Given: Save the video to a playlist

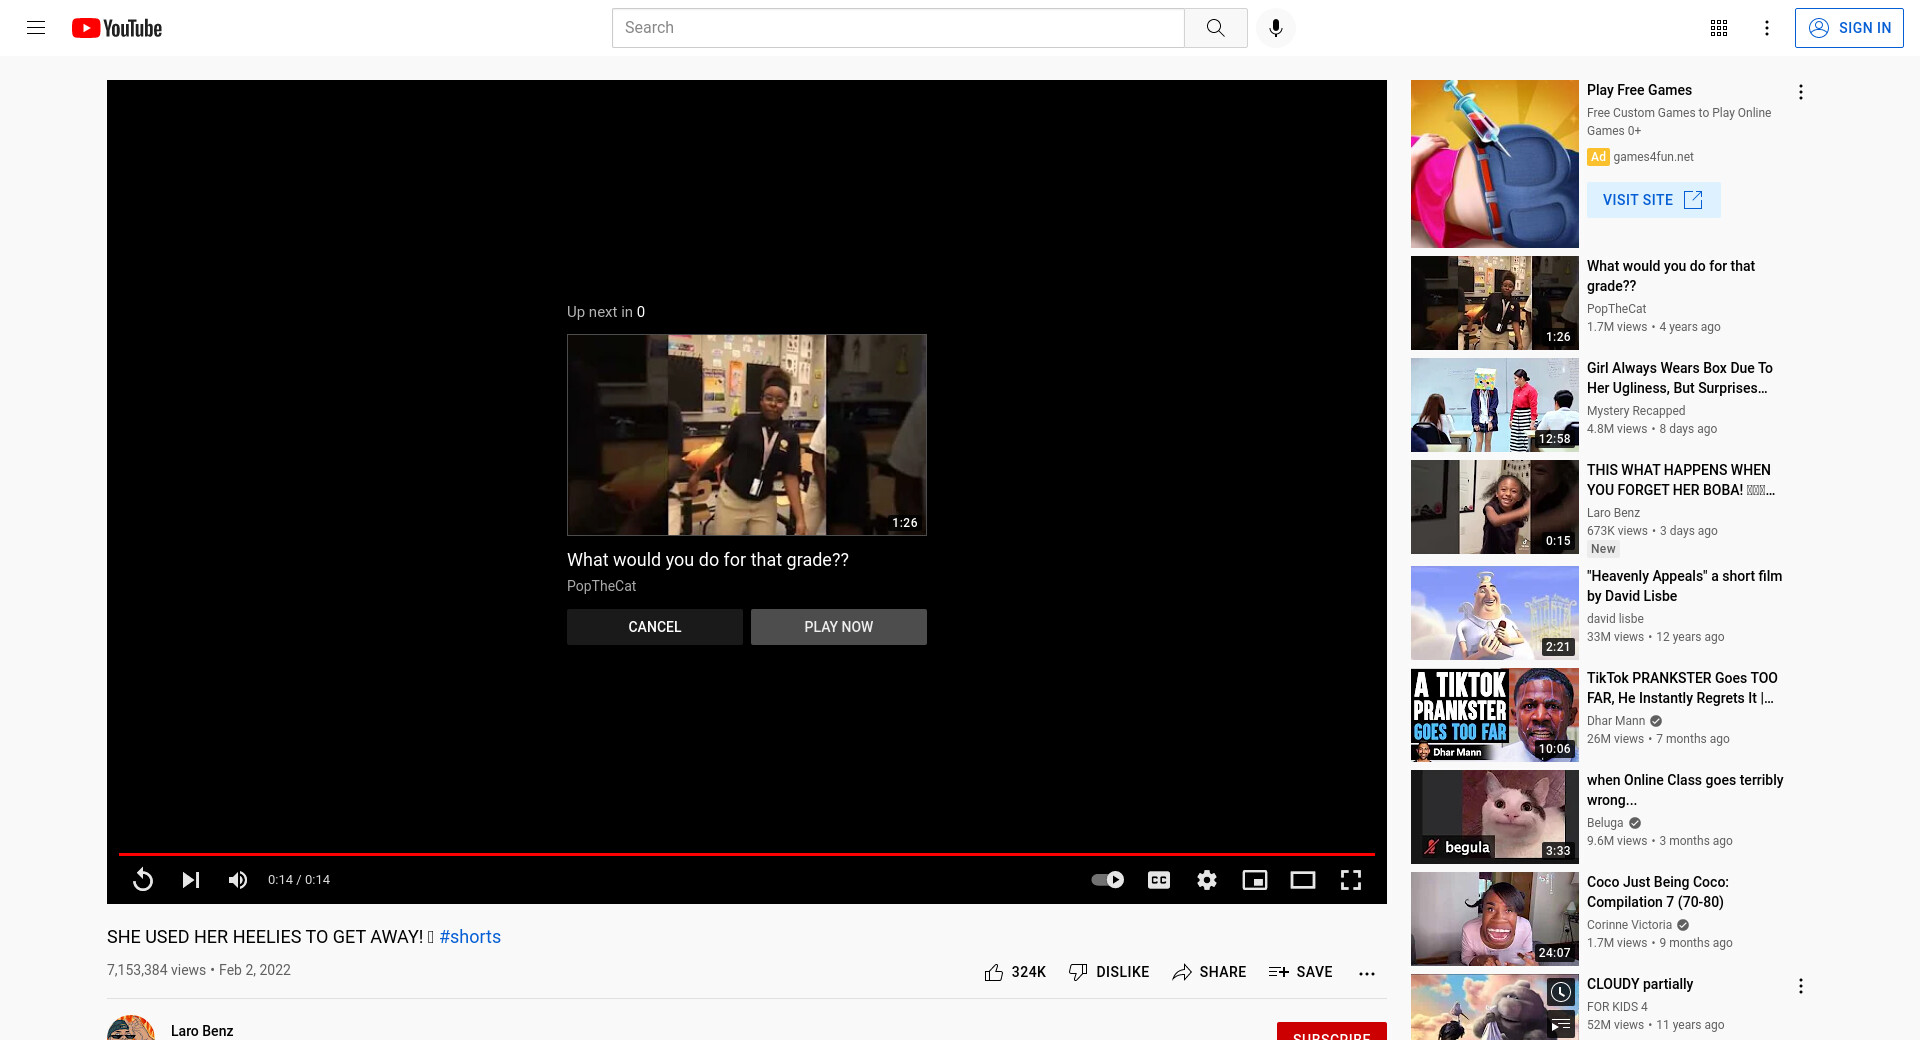Looking at the screenshot, I should tap(1300, 972).
